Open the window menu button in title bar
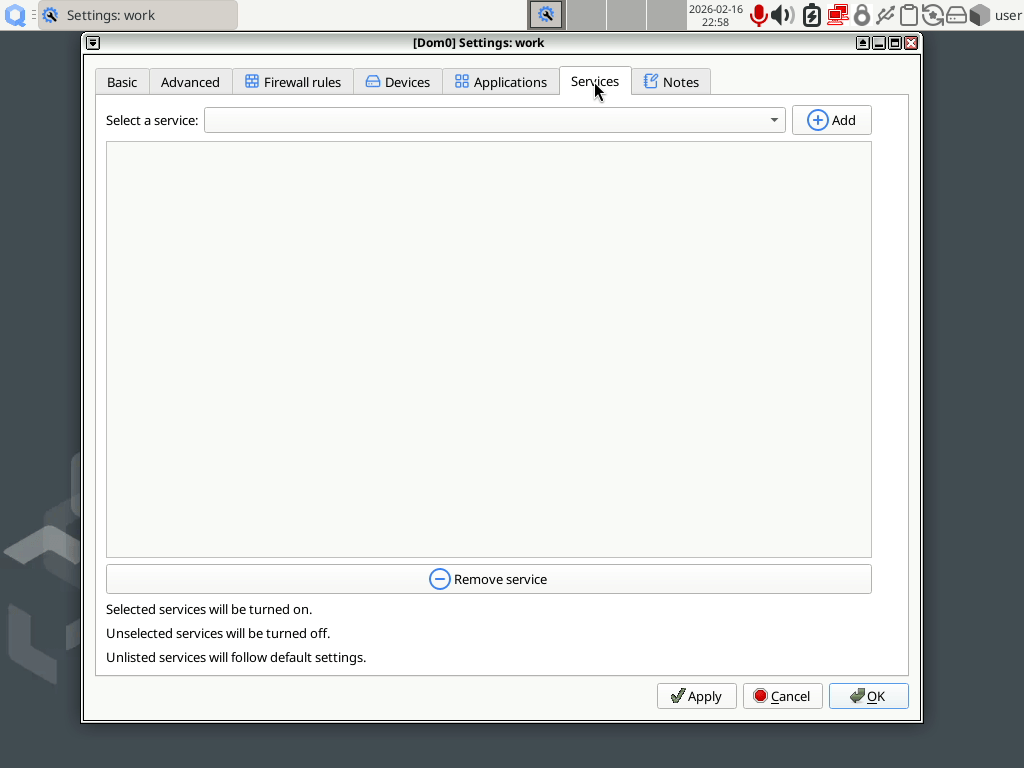The width and height of the screenshot is (1024, 768). click(x=93, y=43)
